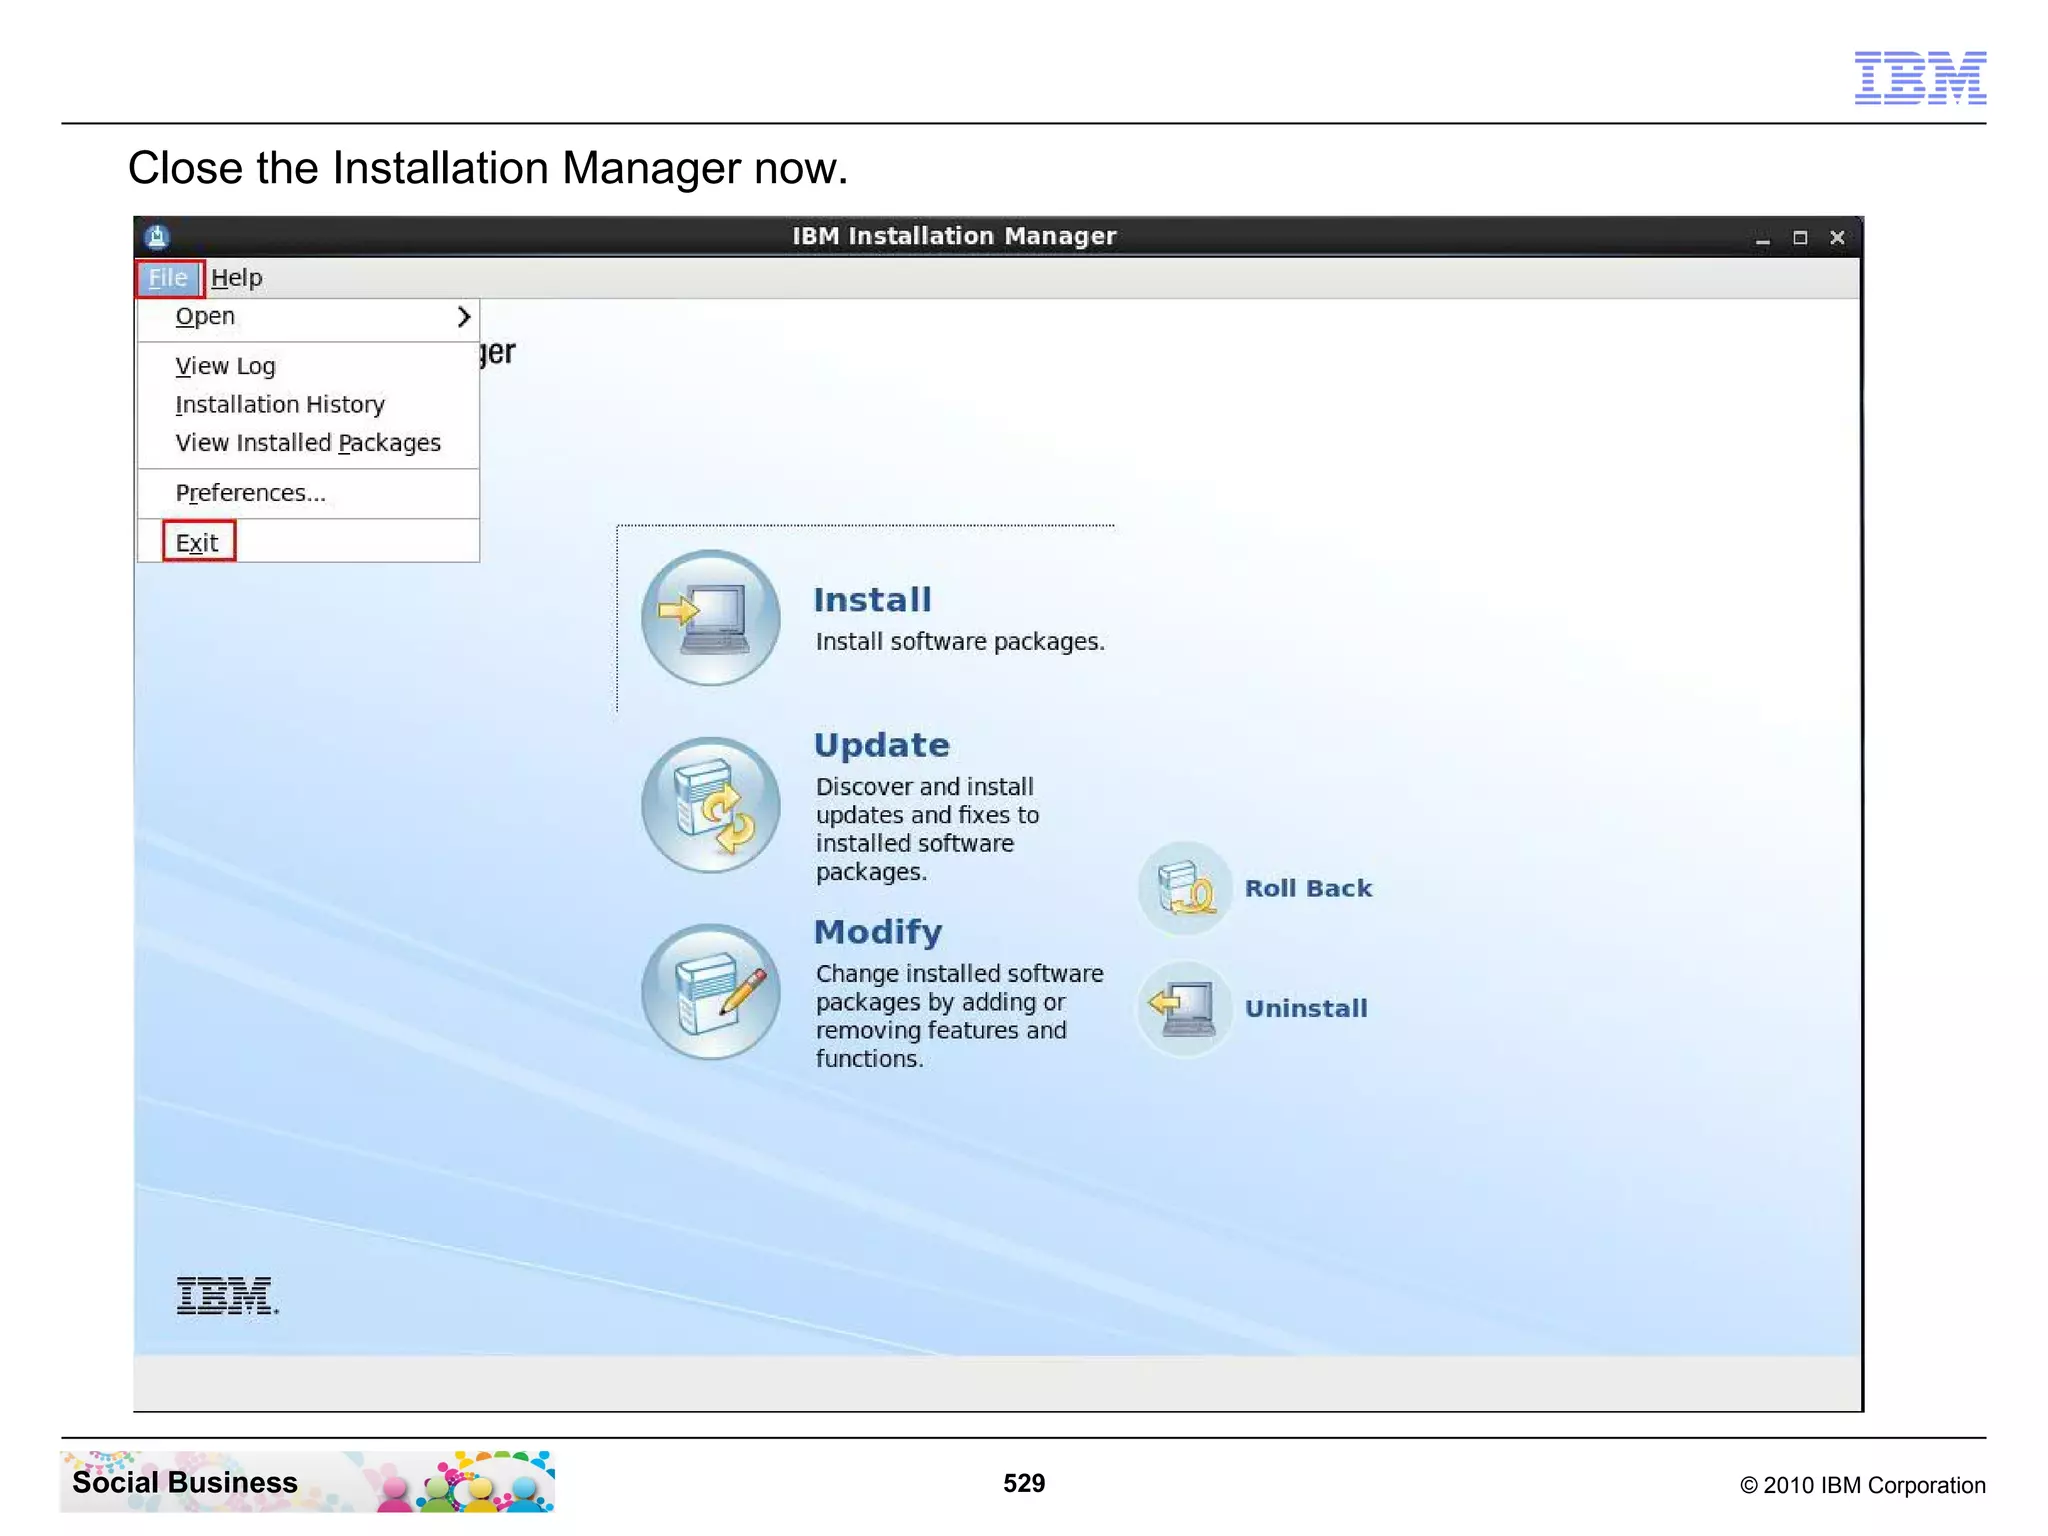Click 'Change installed software packages' description text

[x=959, y=1016]
